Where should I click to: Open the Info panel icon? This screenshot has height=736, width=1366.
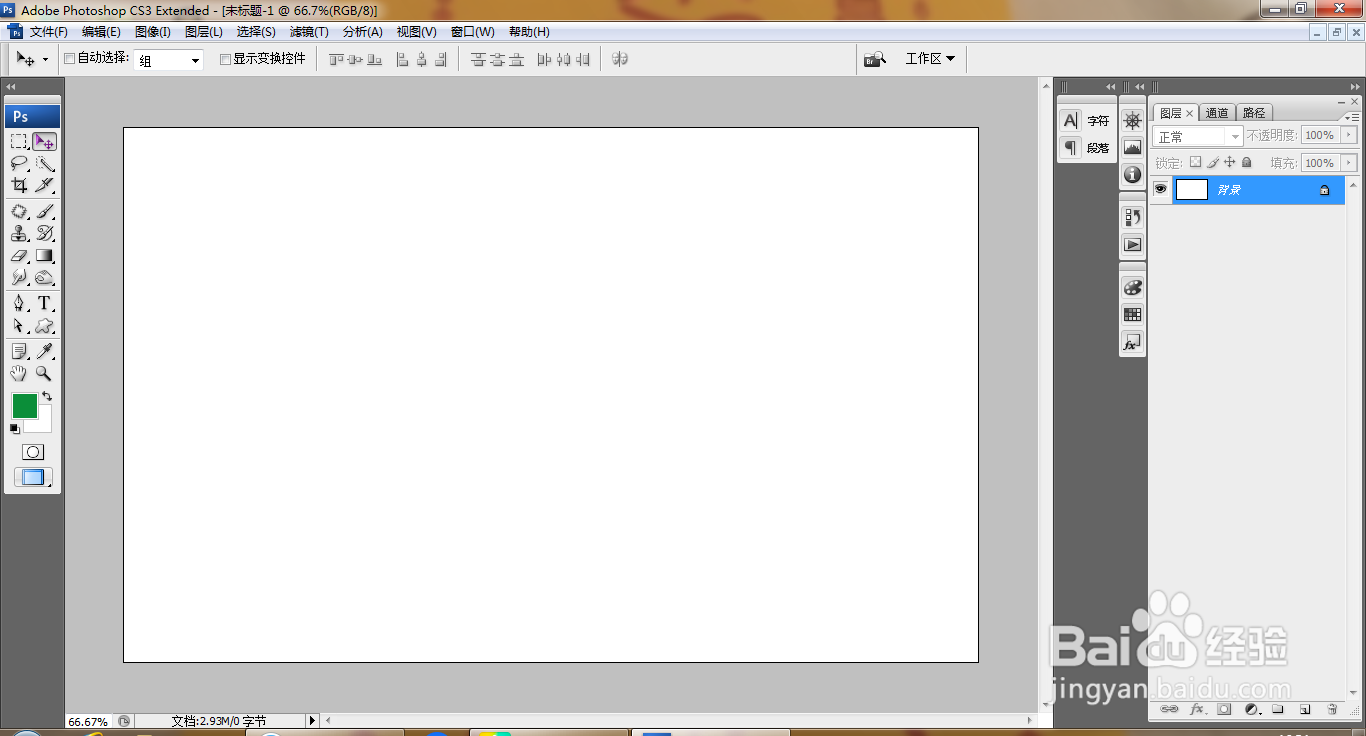(x=1132, y=174)
